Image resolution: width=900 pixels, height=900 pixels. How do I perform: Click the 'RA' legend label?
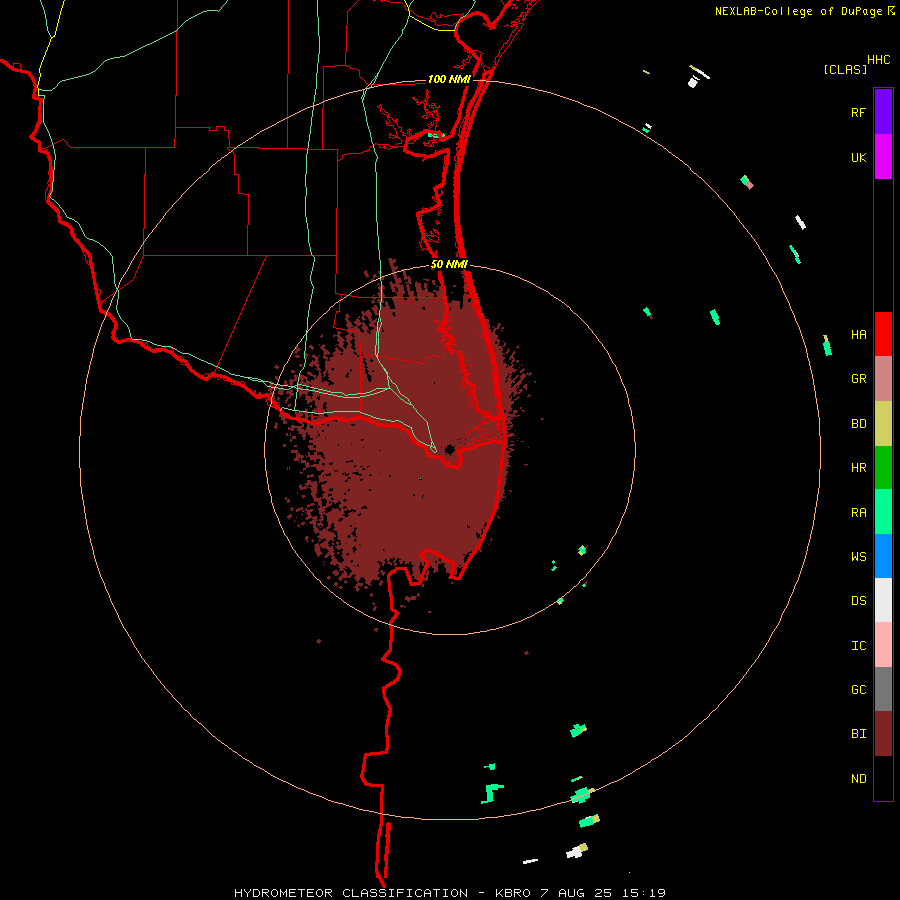[x=858, y=513]
